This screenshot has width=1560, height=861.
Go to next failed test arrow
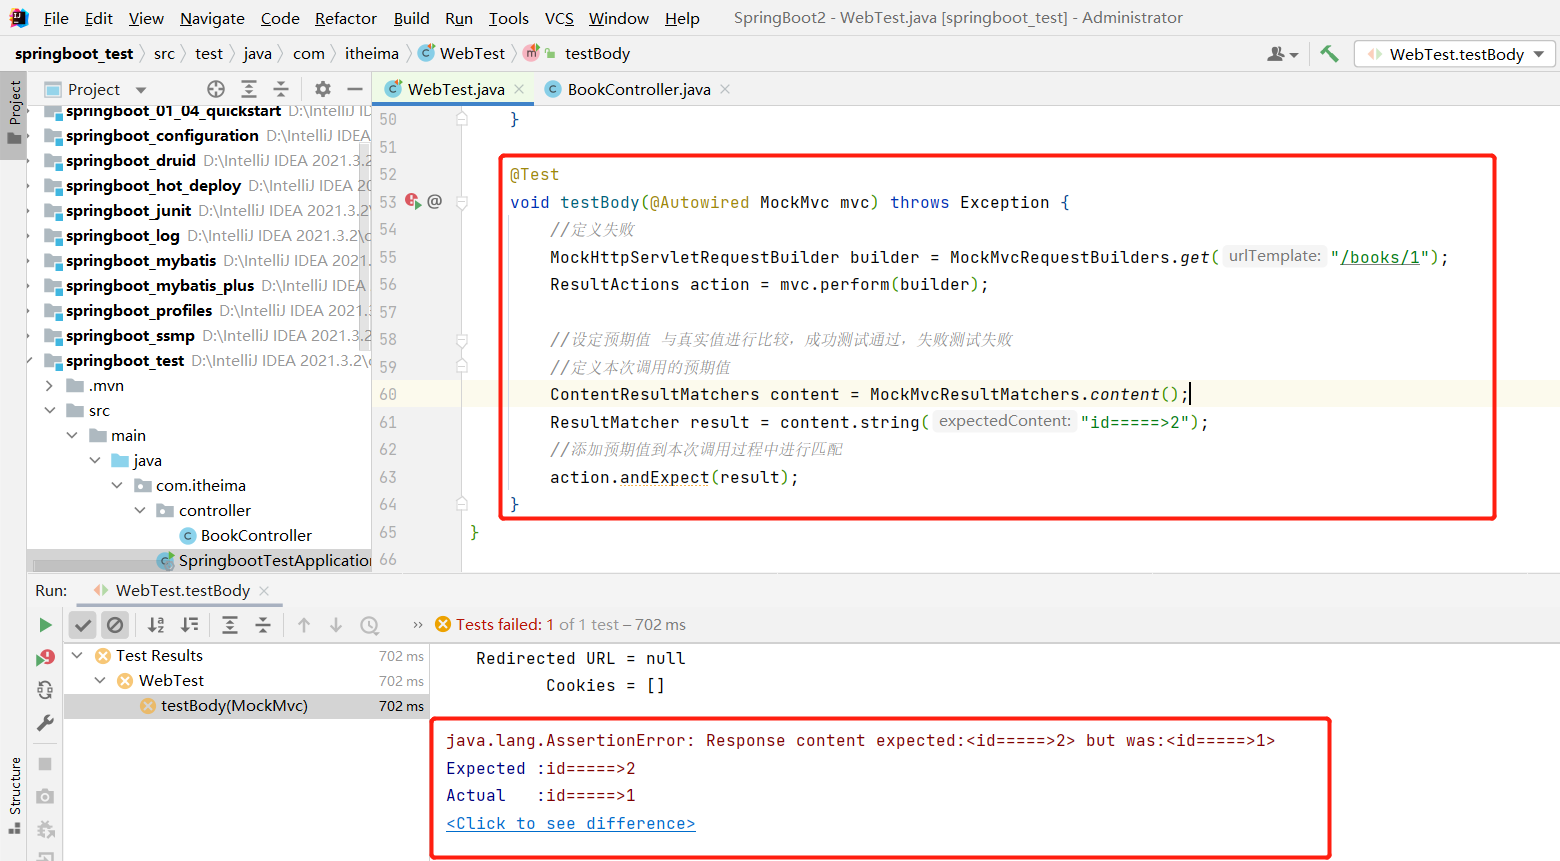(x=336, y=625)
